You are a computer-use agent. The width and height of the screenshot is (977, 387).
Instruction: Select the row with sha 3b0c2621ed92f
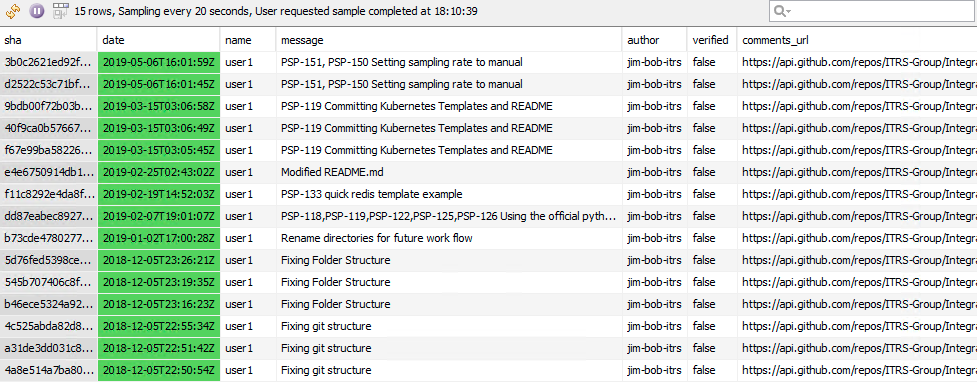[x=488, y=62]
